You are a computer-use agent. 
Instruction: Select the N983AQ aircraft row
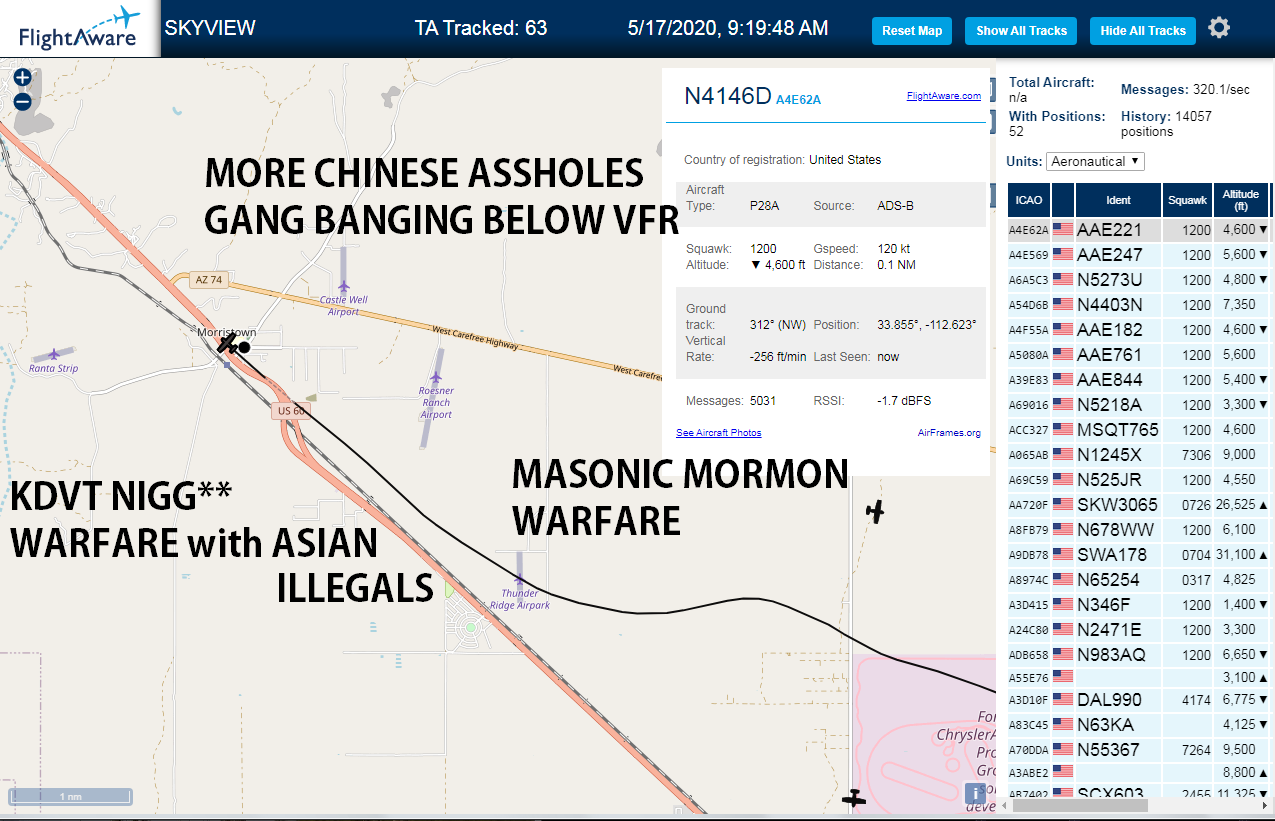click(1140, 655)
